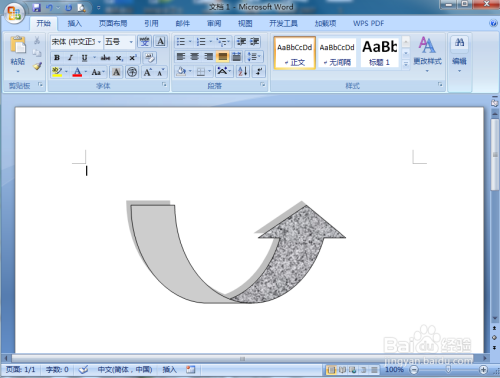Activate the Format Painter brush
The height and width of the screenshot is (378, 500).
tap(37, 66)
